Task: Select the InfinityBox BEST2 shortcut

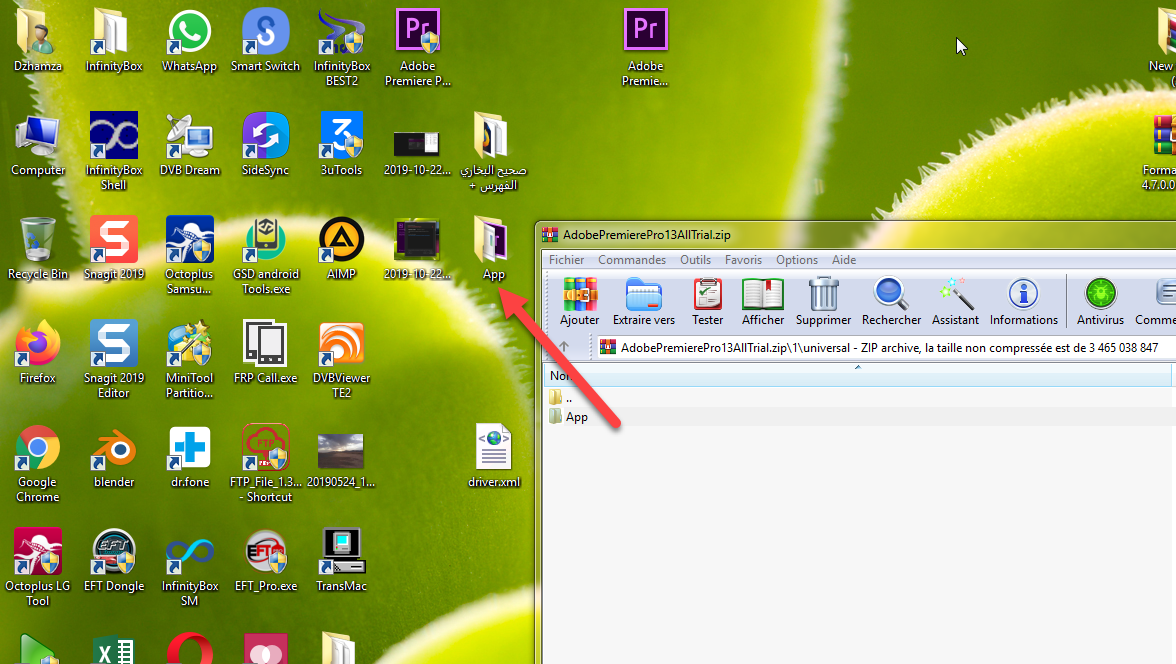Action: 341,47
